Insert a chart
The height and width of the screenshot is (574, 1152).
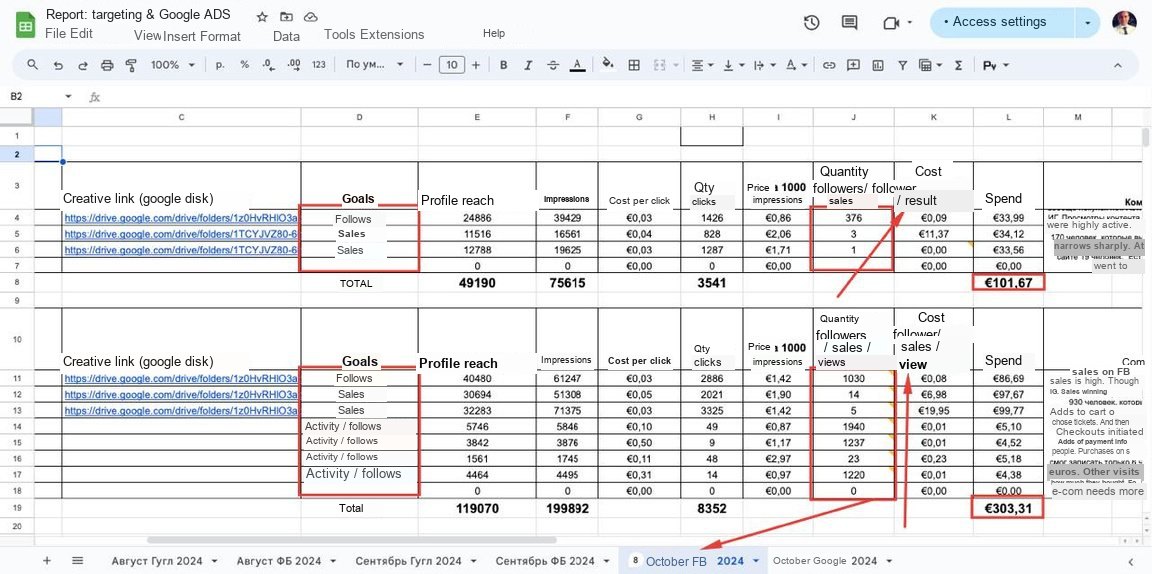(x=878, y=65)
